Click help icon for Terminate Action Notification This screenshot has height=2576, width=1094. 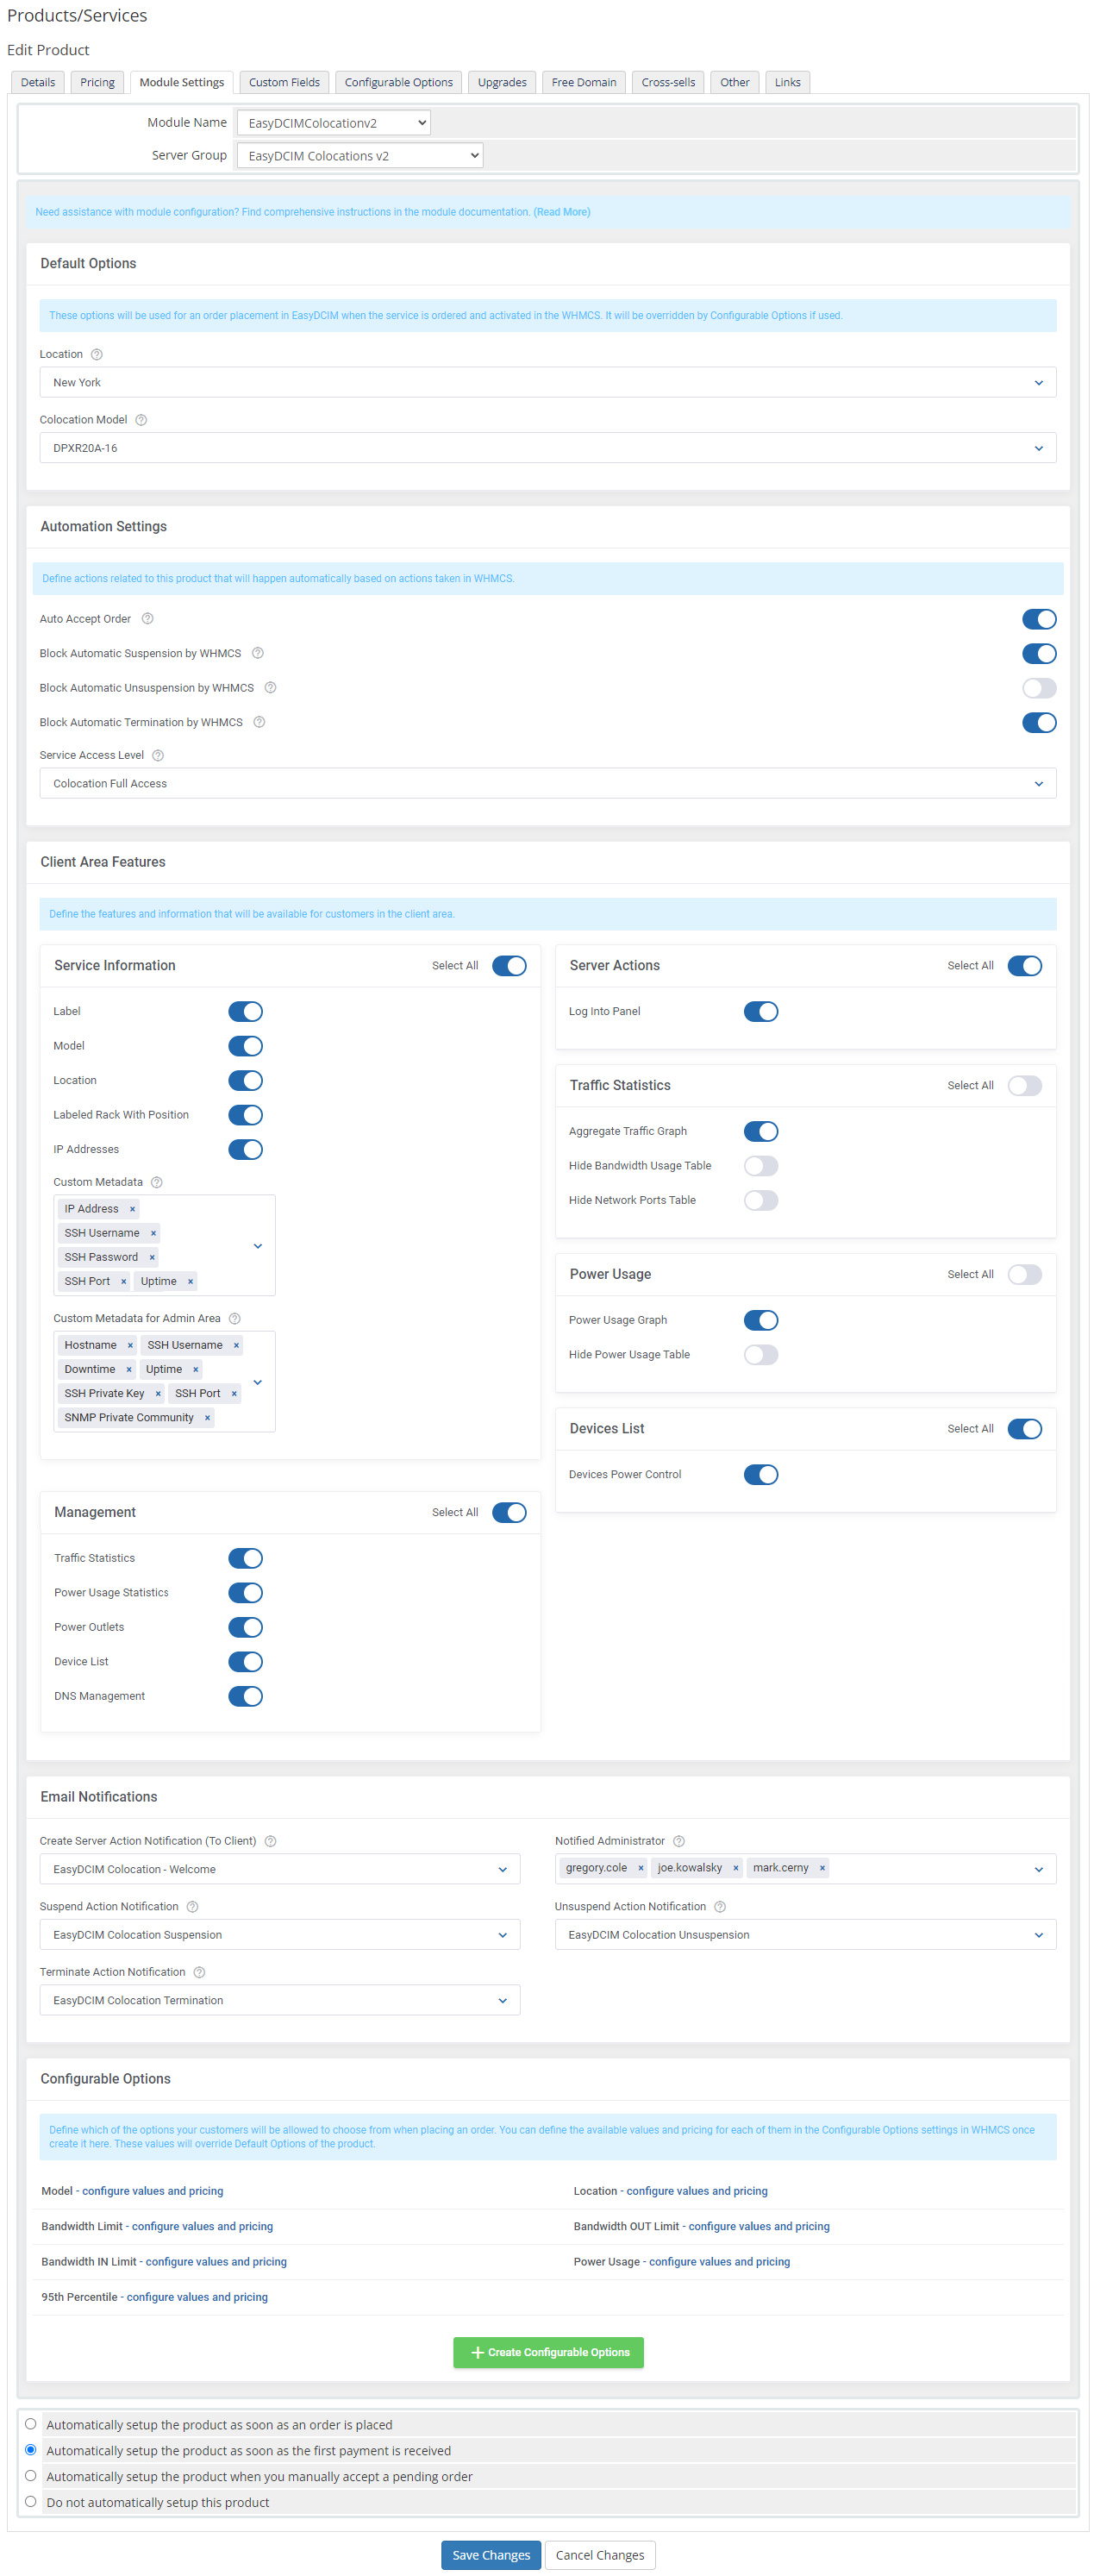(x=199, y=1972)
